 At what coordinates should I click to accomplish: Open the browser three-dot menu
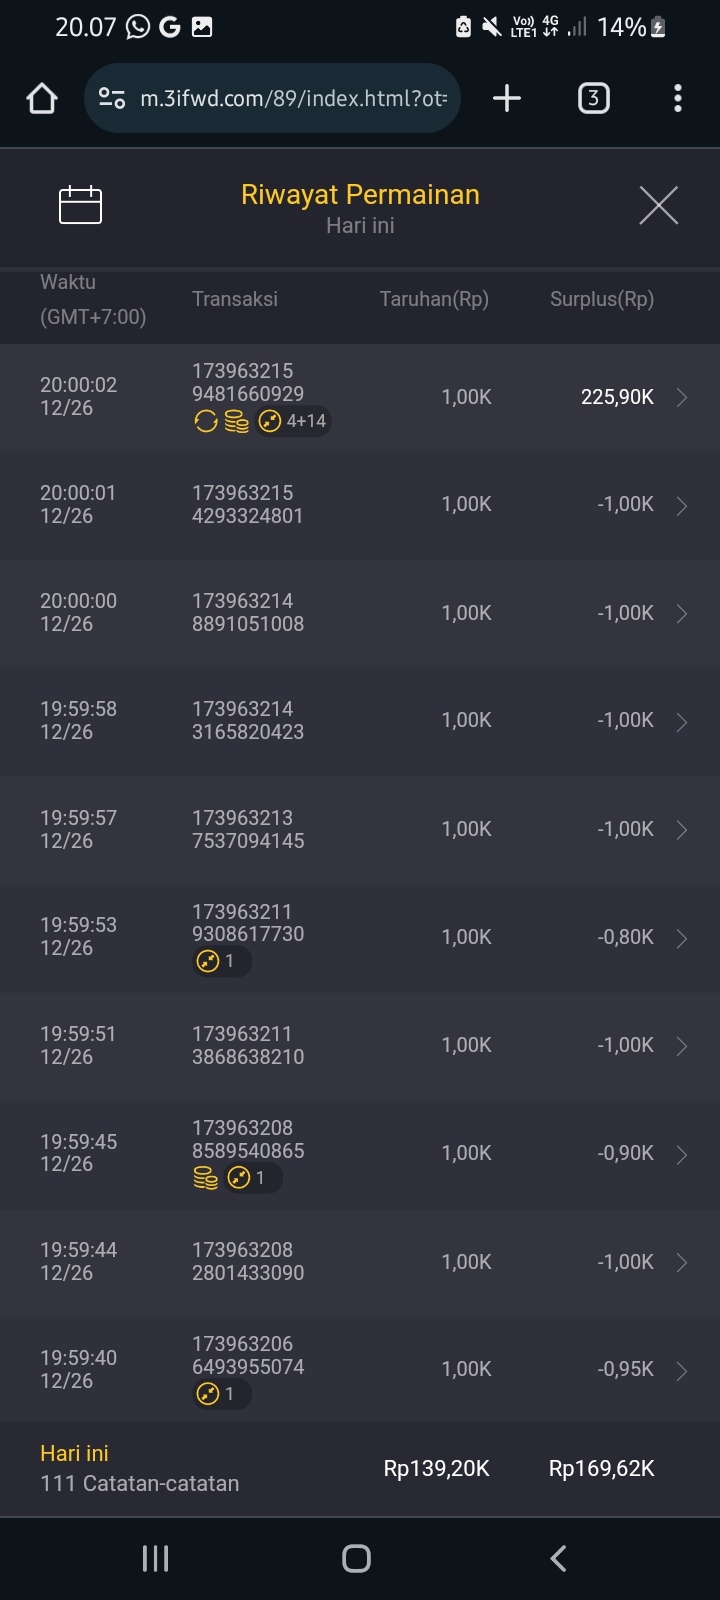678,98
